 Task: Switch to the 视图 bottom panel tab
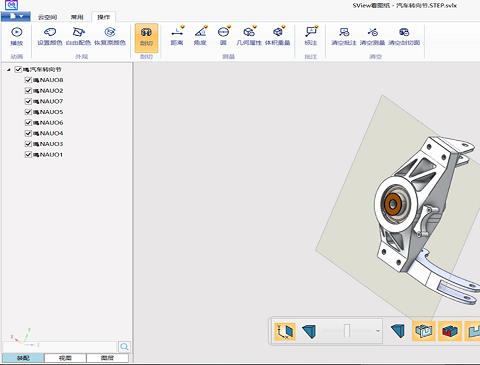(x=65, y=358)
